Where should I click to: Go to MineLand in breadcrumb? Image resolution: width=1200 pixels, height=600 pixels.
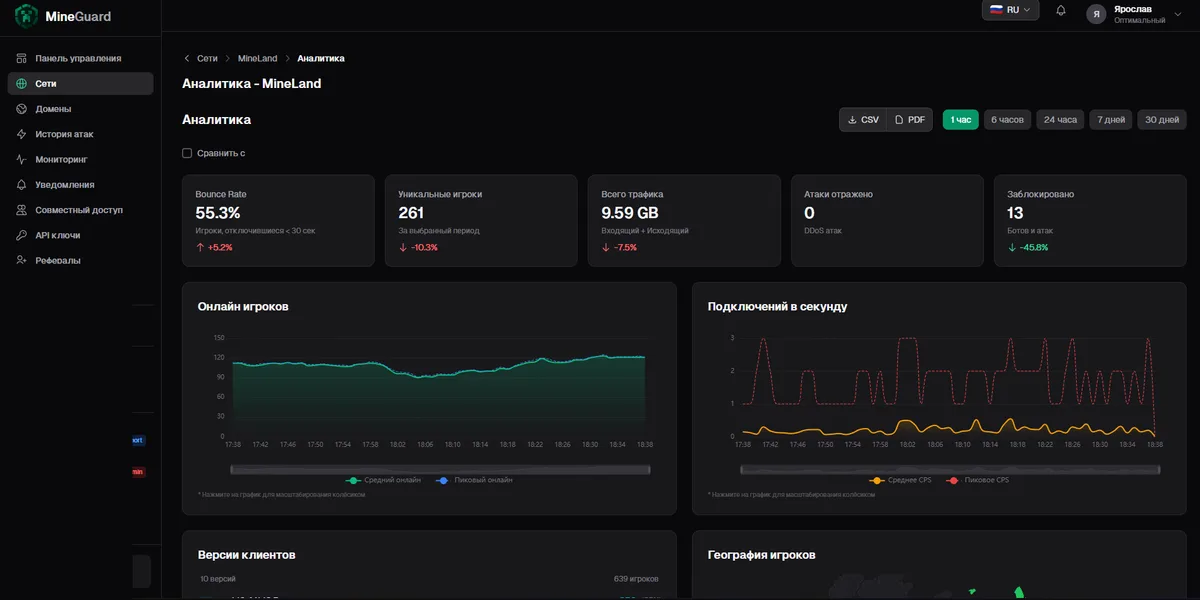[258, 59]
